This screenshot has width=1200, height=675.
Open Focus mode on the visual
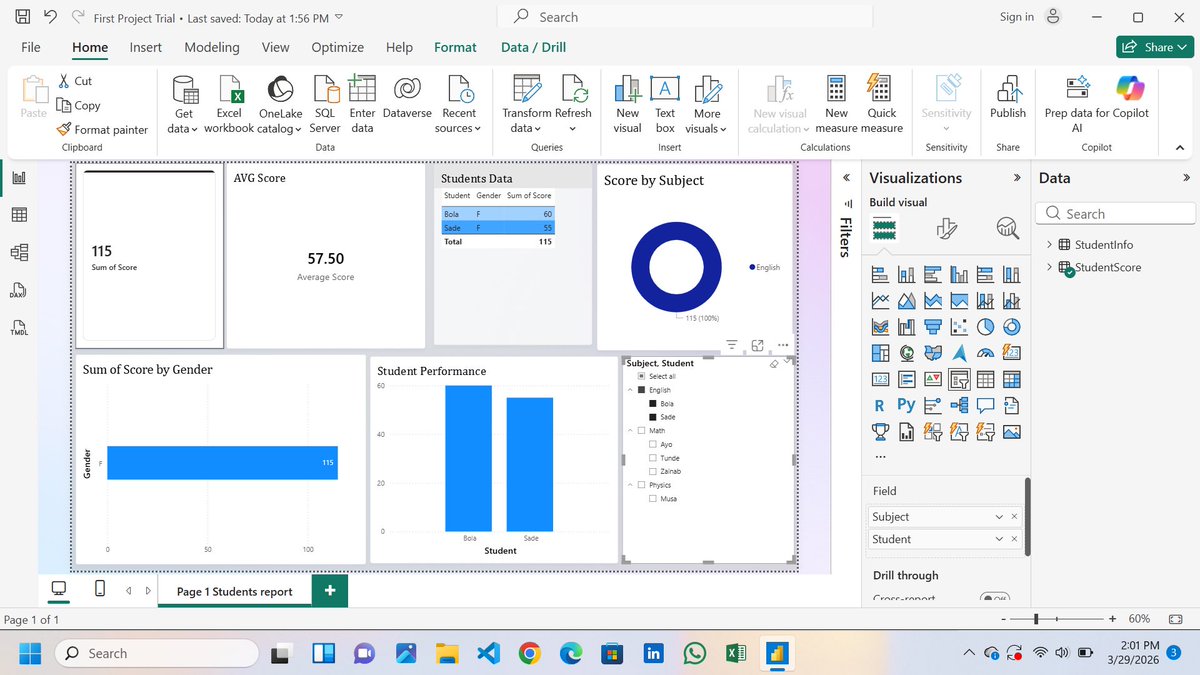pos(757,346)
